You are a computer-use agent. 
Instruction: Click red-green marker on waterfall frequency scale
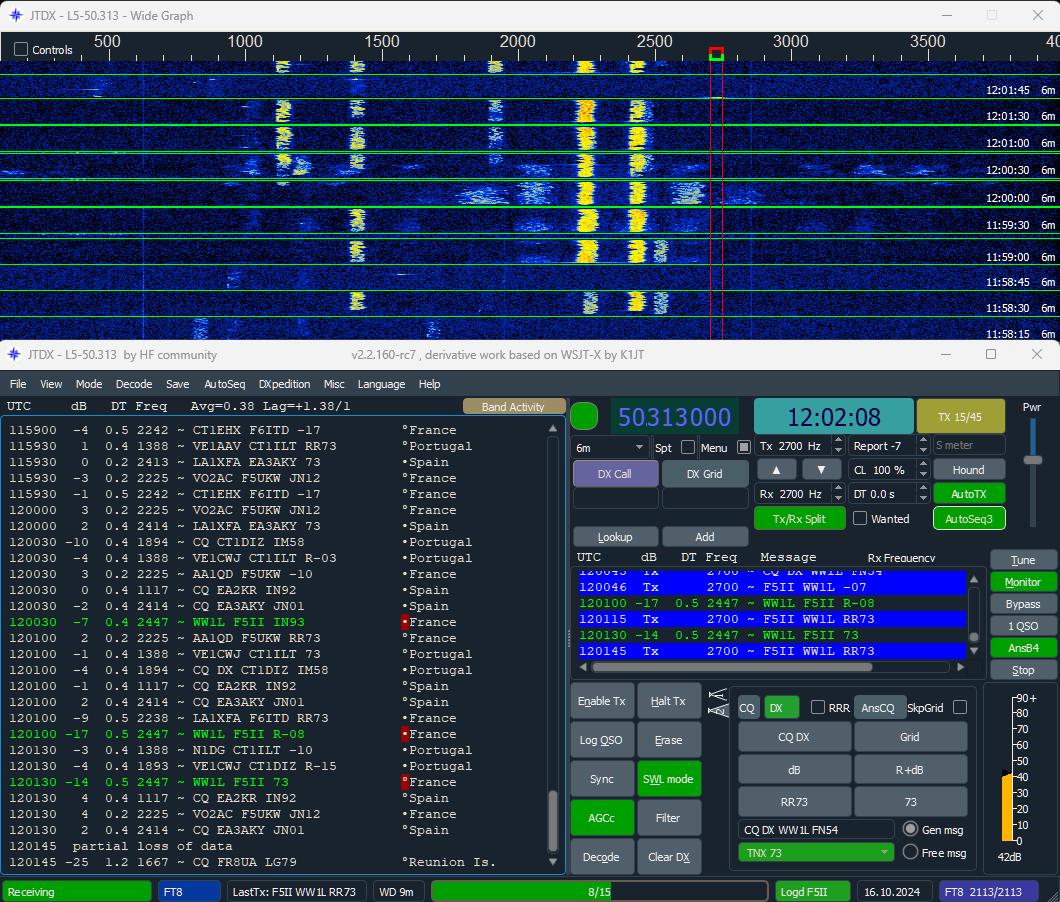coord(717,54)
